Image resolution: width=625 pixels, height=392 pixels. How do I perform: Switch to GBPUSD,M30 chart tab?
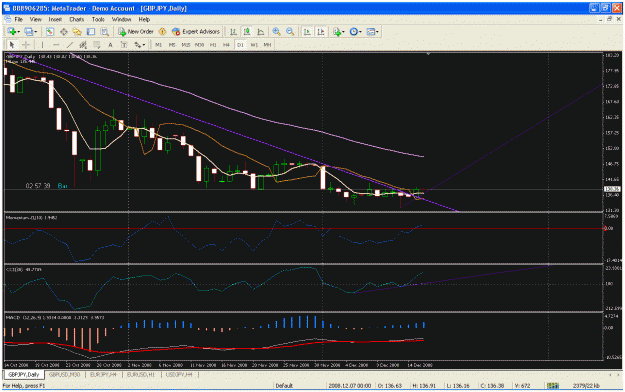click(65, 374)
